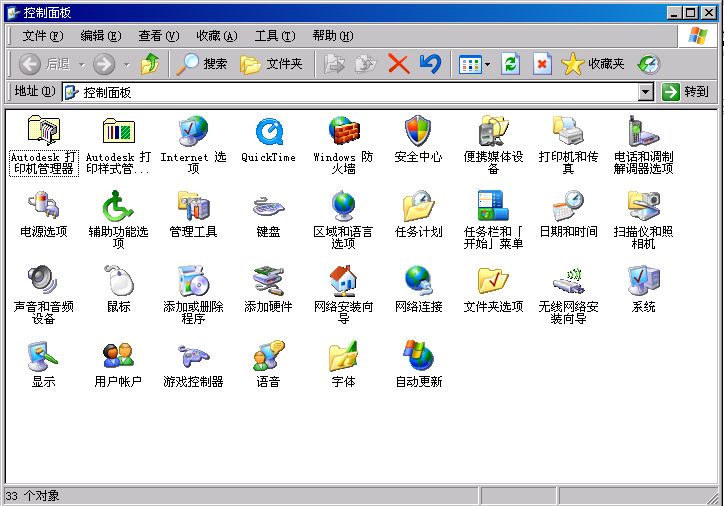Click the stop page toolbar icon
This screenshot has width=724, height=506.
click(x=542, y=64)
